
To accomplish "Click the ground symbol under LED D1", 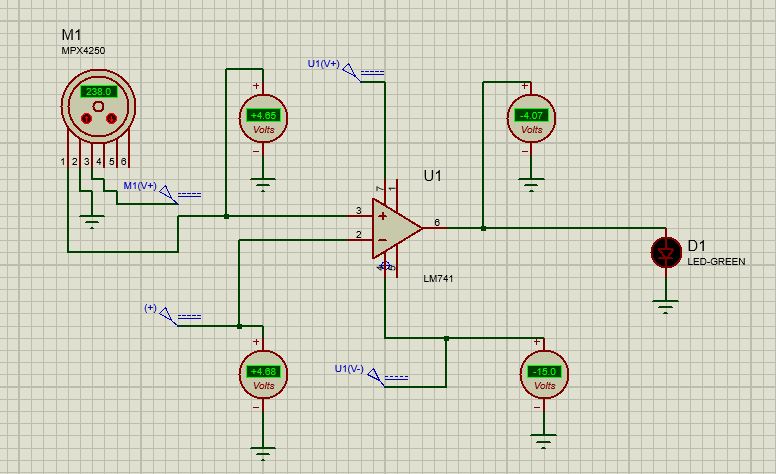I will (x=666, y=306).
